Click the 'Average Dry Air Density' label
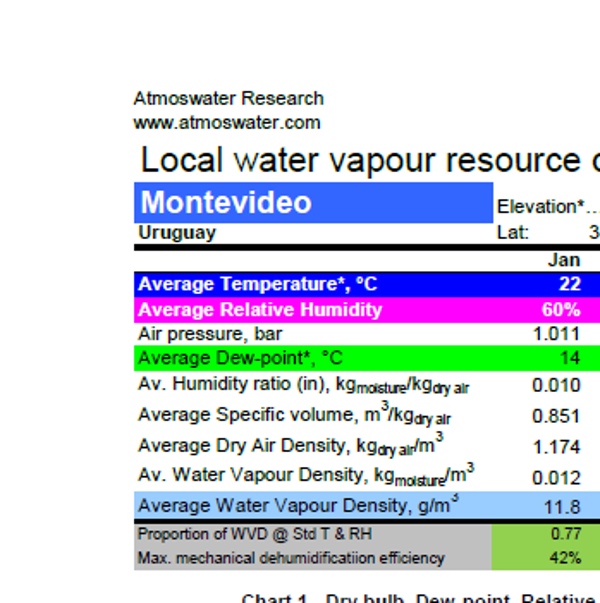600x603 pixels. pos(290,446)
